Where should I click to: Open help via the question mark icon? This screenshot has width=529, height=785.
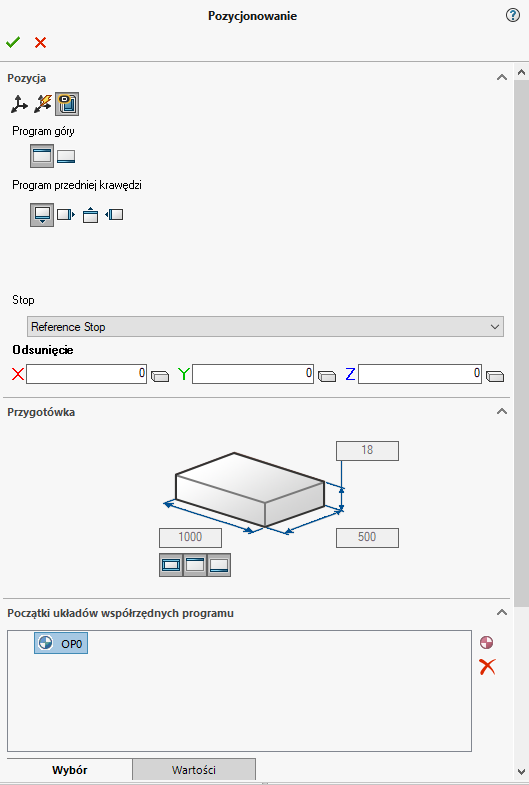pyautogui.click(x=512, y=16)
